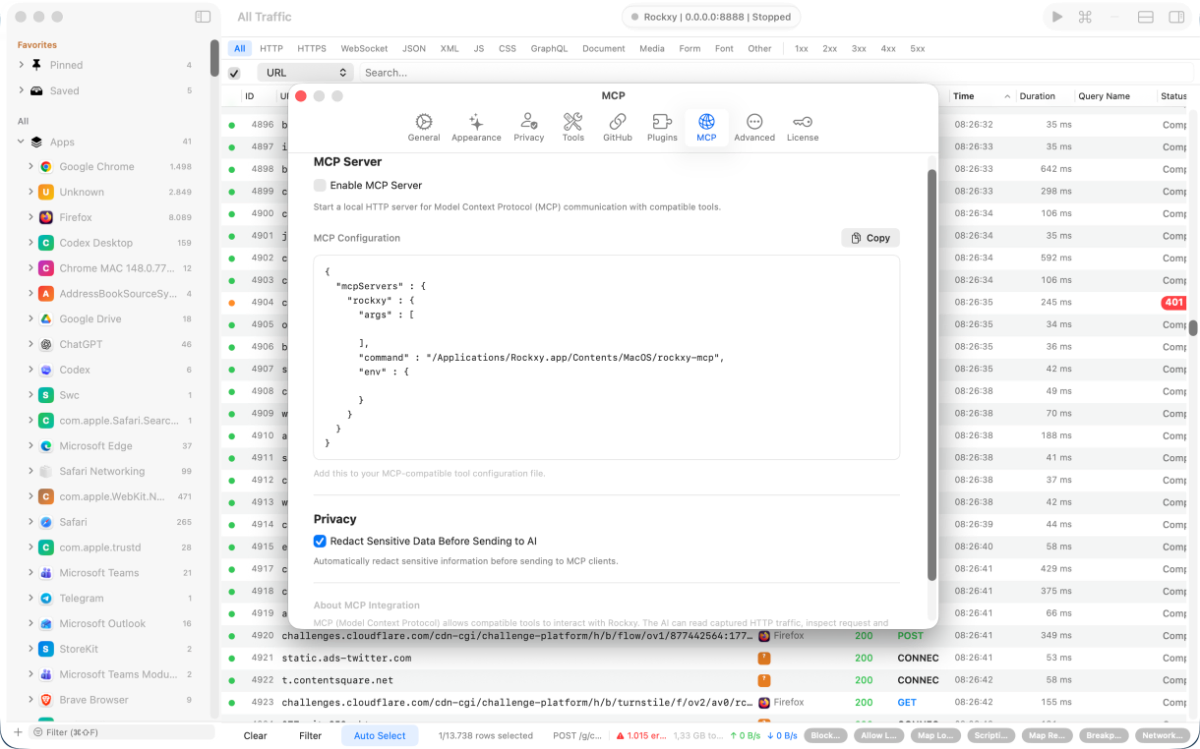Expand the Google Chrome app row
The image size is (1200, 749).
[31, 167]
